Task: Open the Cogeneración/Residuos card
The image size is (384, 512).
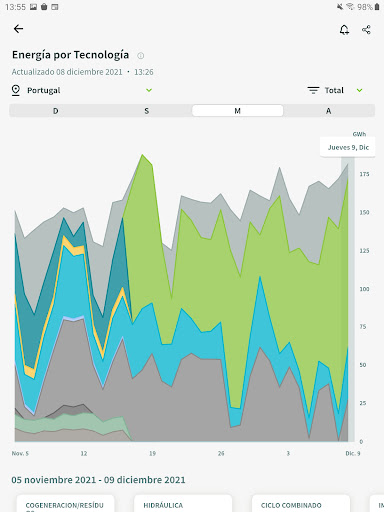Action: pyautogui.click(x=65, y=504)
